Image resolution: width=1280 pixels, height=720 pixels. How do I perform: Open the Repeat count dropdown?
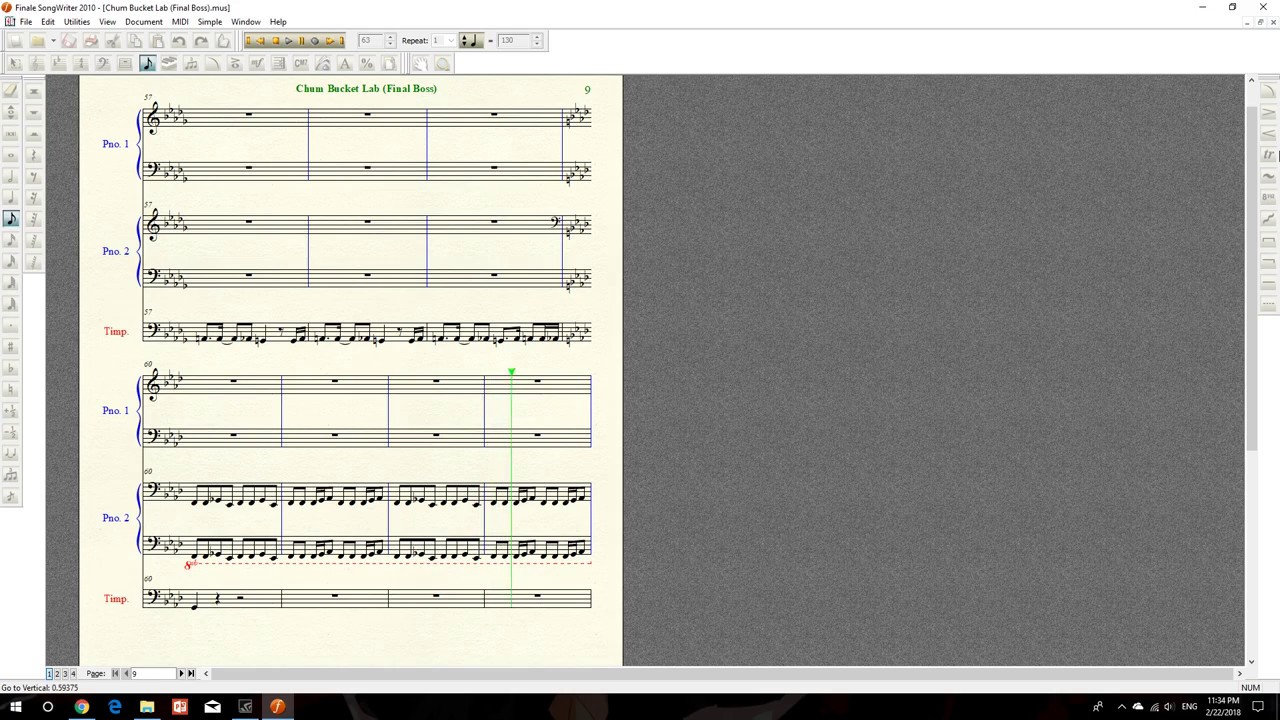pyautogui.click(x=451, y=41)
